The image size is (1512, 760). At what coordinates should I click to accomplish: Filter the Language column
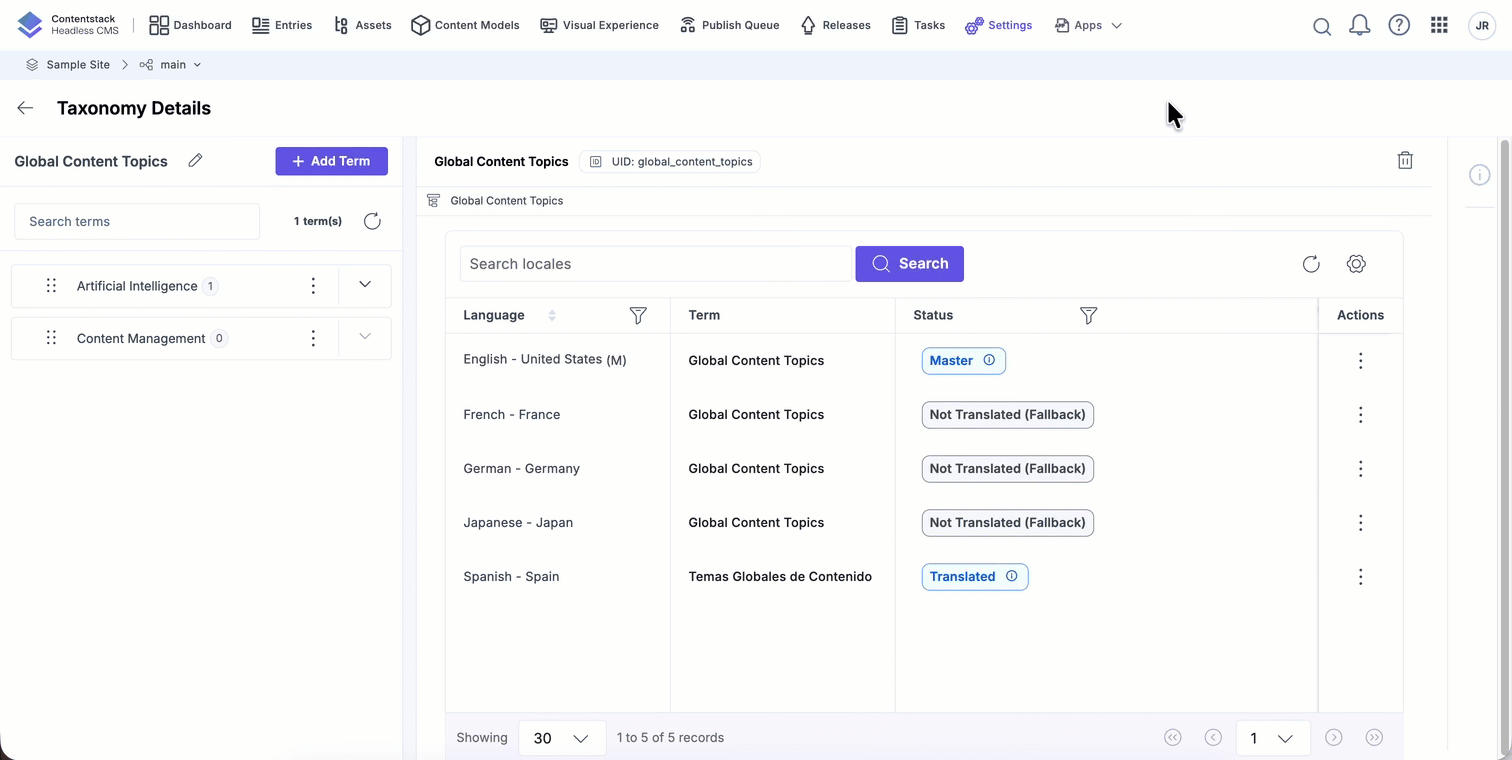[x=637, y=315]
